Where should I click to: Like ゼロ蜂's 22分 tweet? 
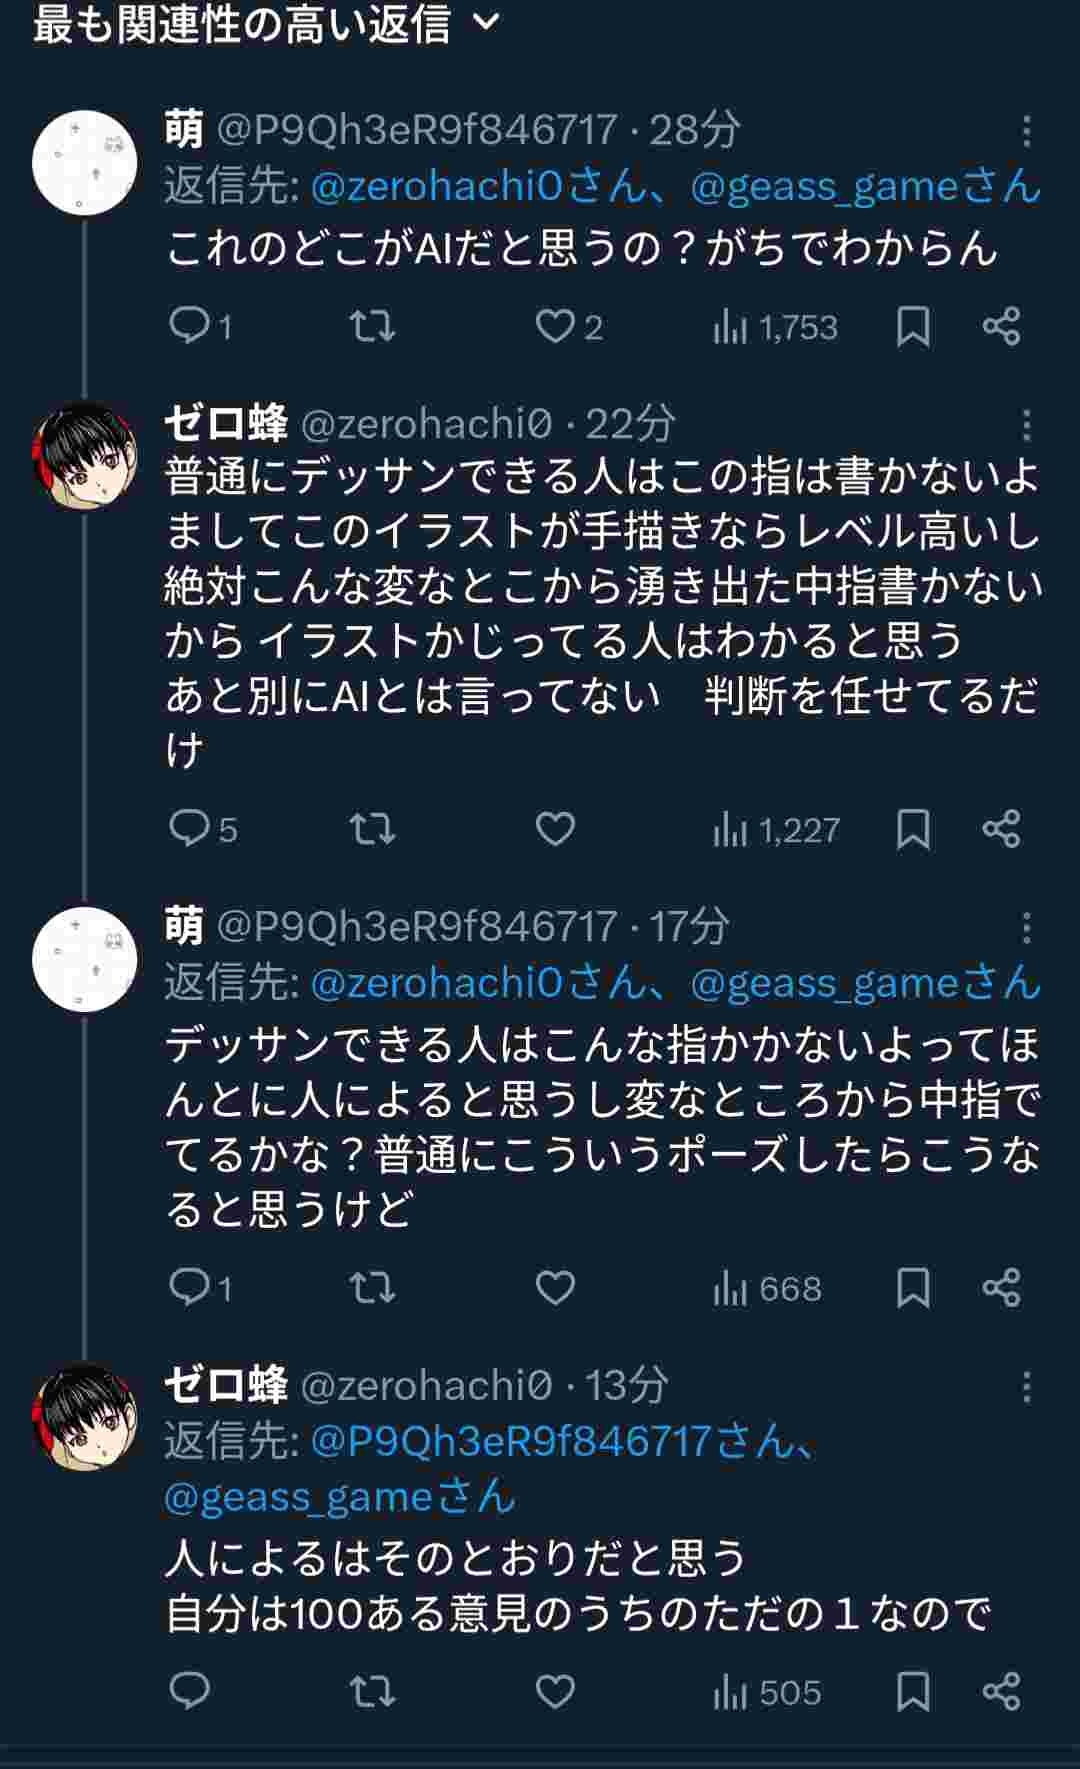(x=555, y=829)
